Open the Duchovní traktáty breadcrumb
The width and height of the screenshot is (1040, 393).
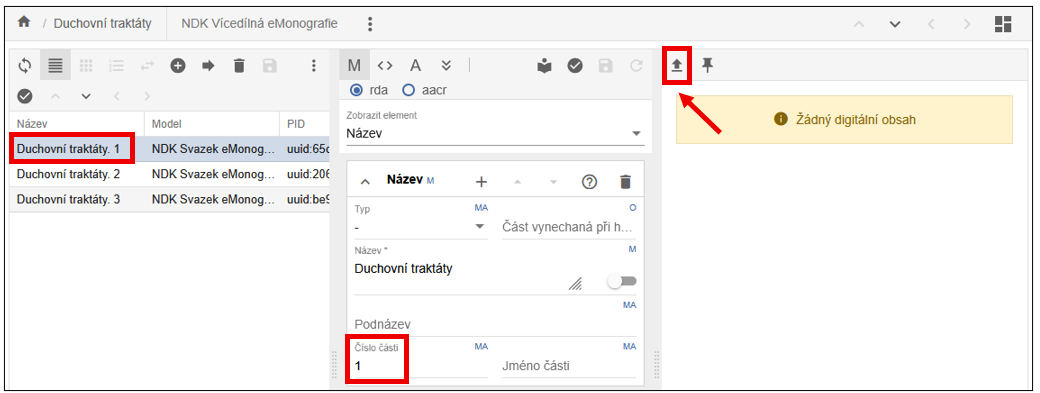tap(102, 24)
